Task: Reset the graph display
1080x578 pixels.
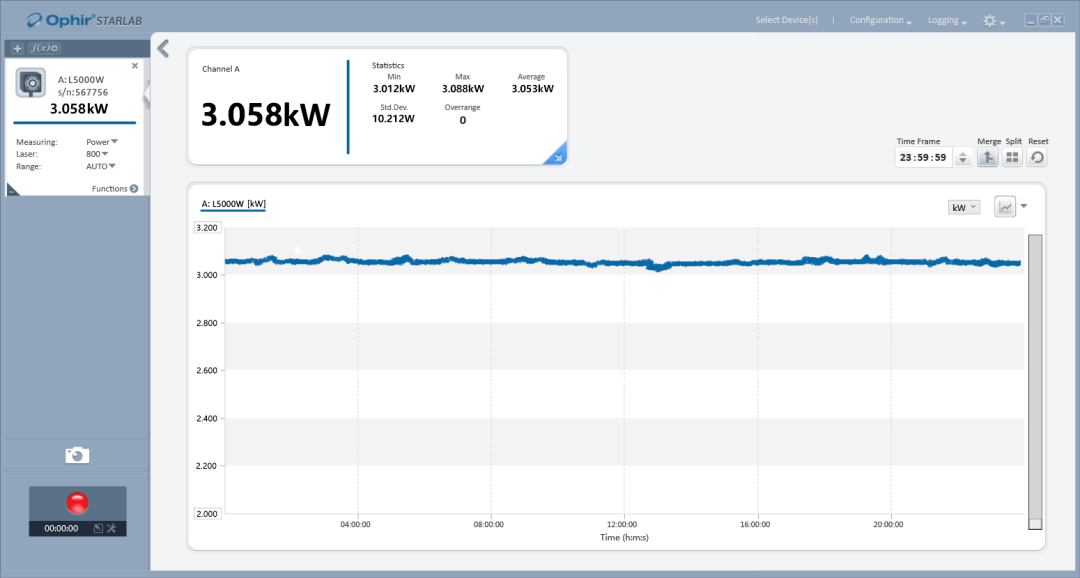Action: click(x=1037, y=157)
